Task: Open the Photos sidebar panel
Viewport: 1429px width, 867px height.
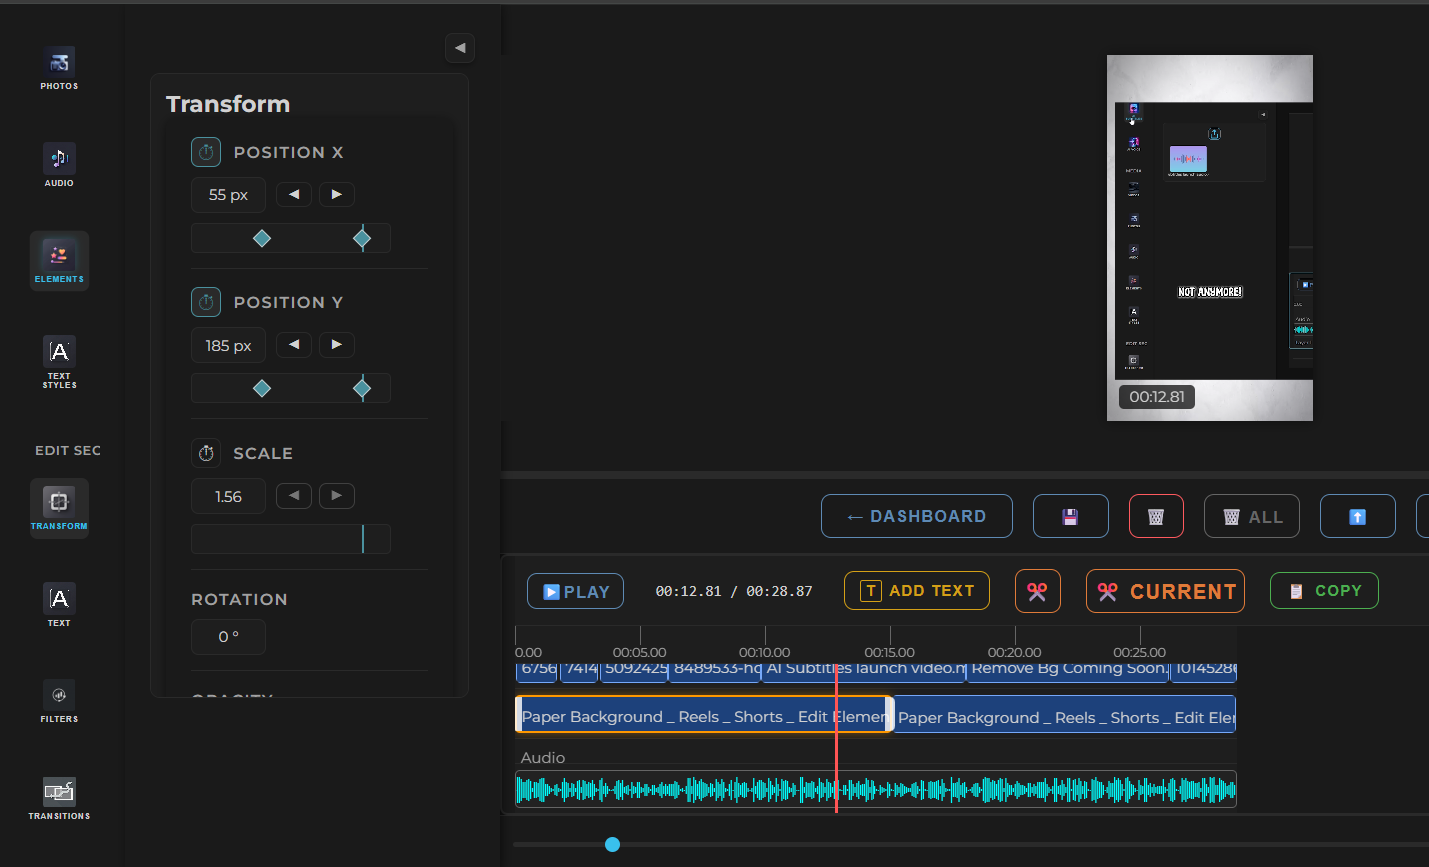Action: 59,68
